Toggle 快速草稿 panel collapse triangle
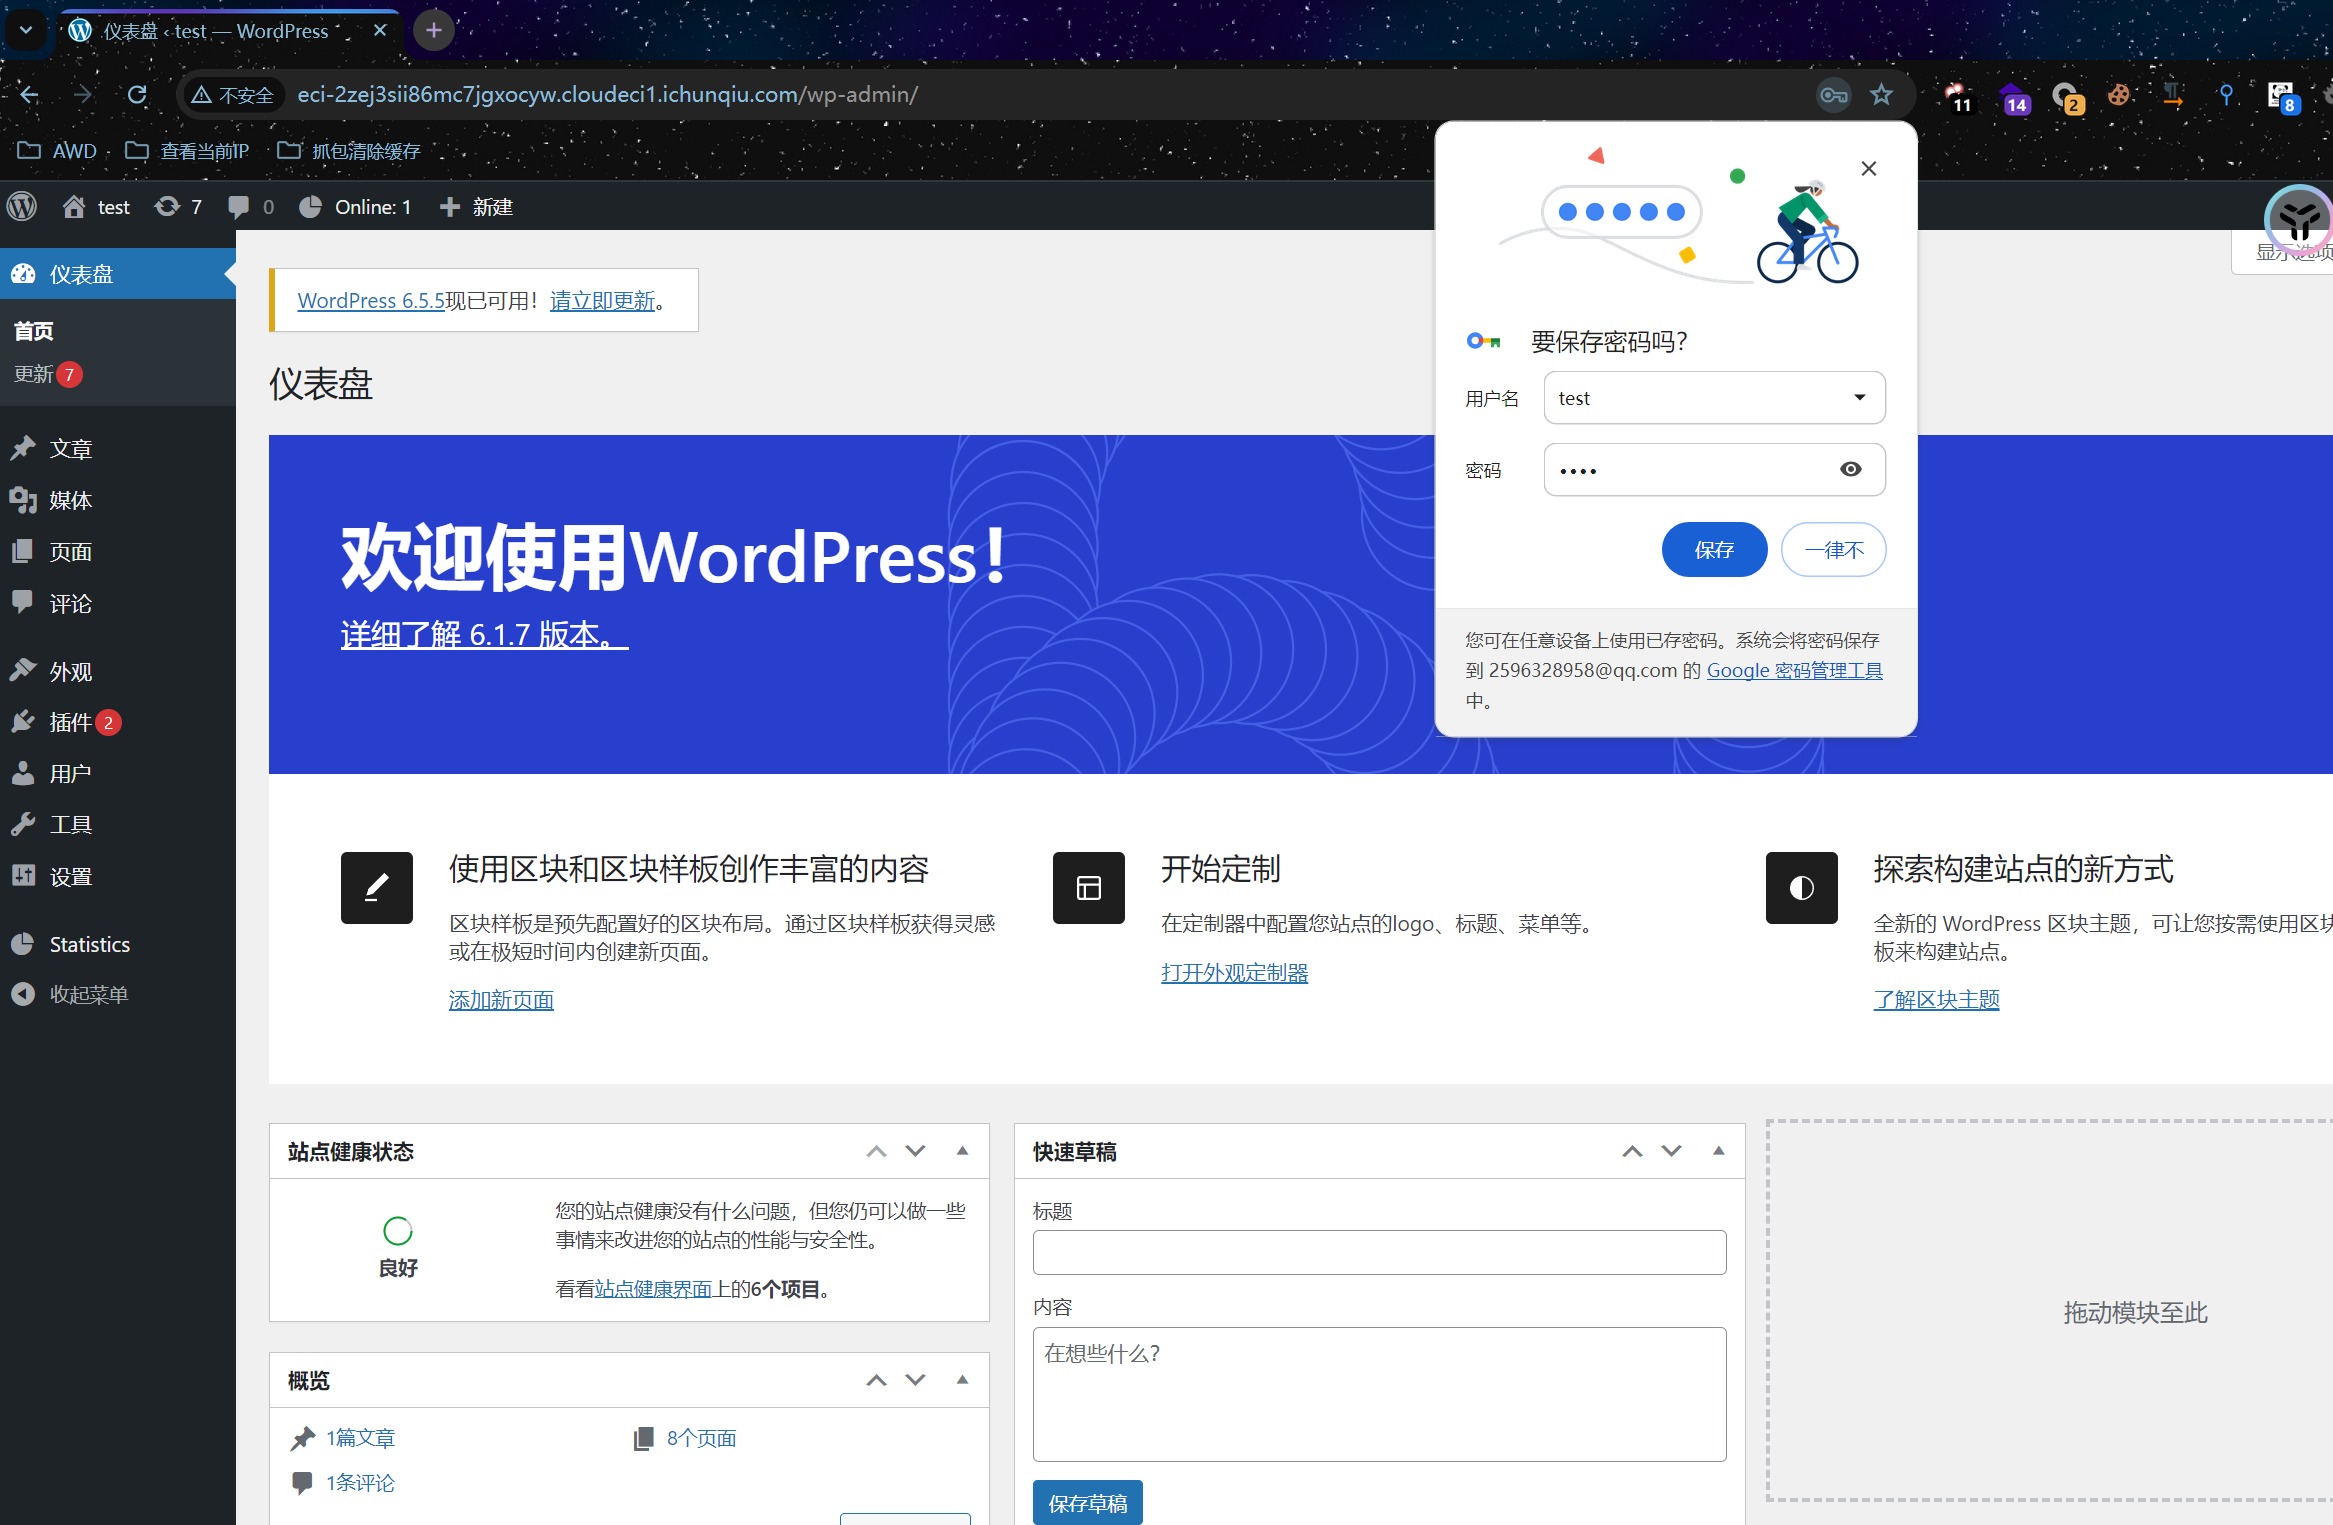The height and width of the screenshot is (1525, 2333). tap(1719, 1152)
